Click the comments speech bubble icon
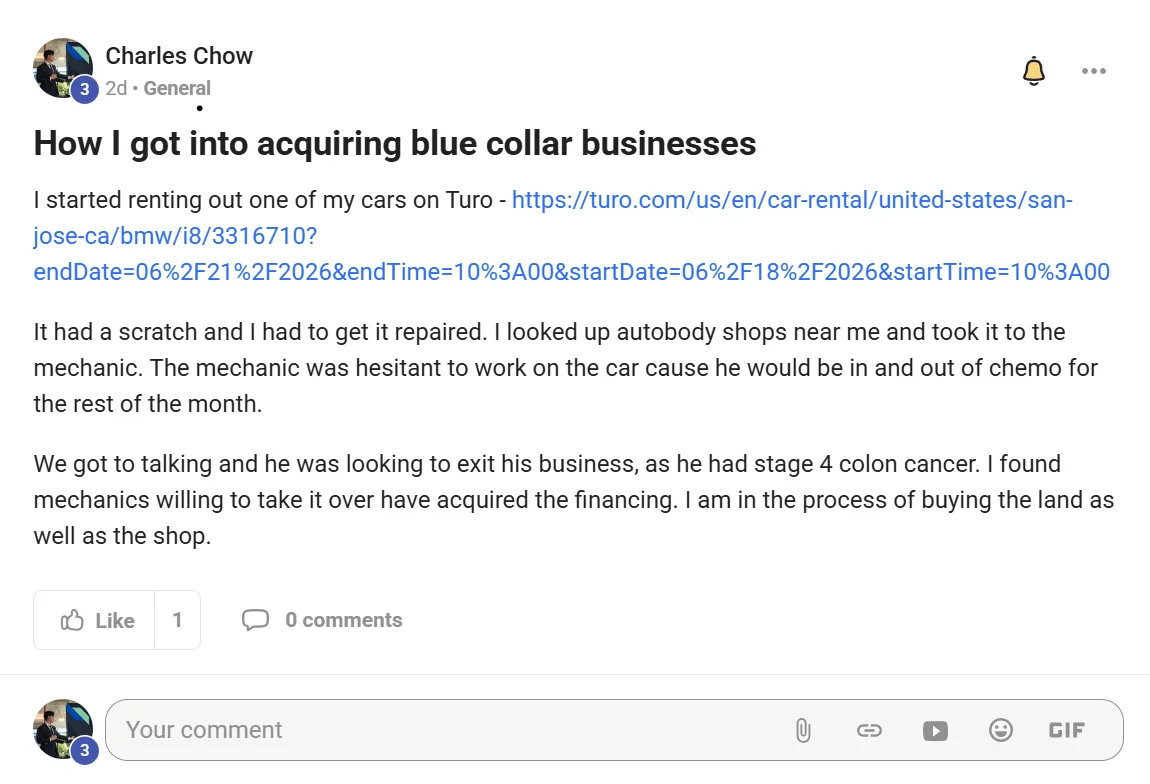The height and width of the screenshot is (784, 1150). (255, 620)
